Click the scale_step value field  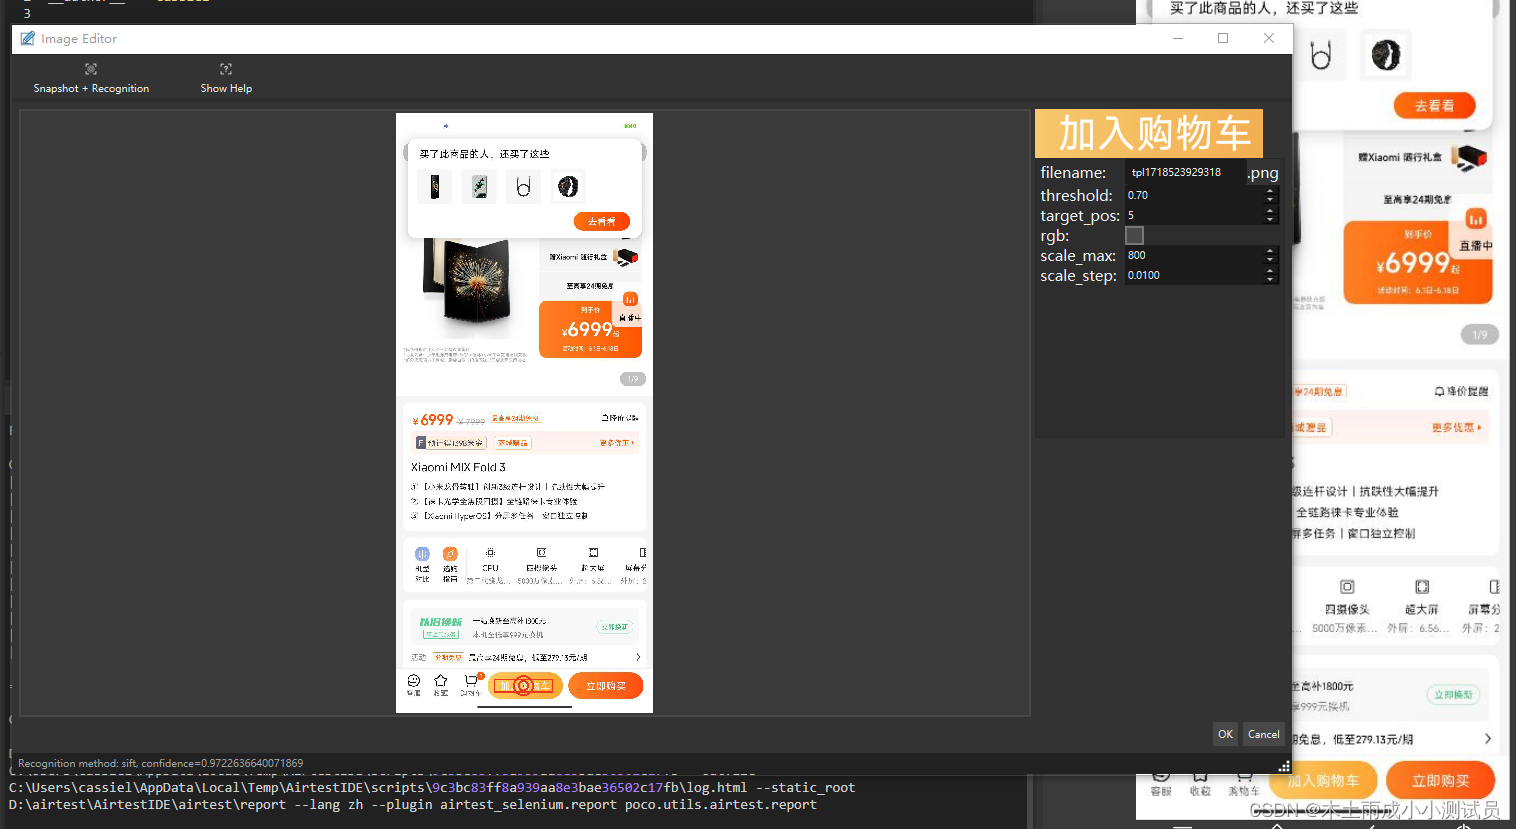pos(1193,275)
